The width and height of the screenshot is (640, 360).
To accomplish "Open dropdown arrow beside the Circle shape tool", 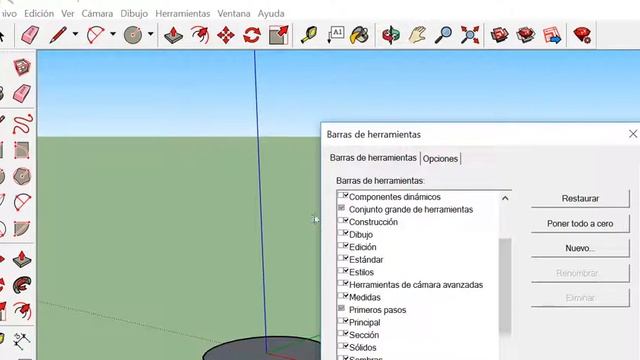I will pyautogui.click(x=150, y=34).
